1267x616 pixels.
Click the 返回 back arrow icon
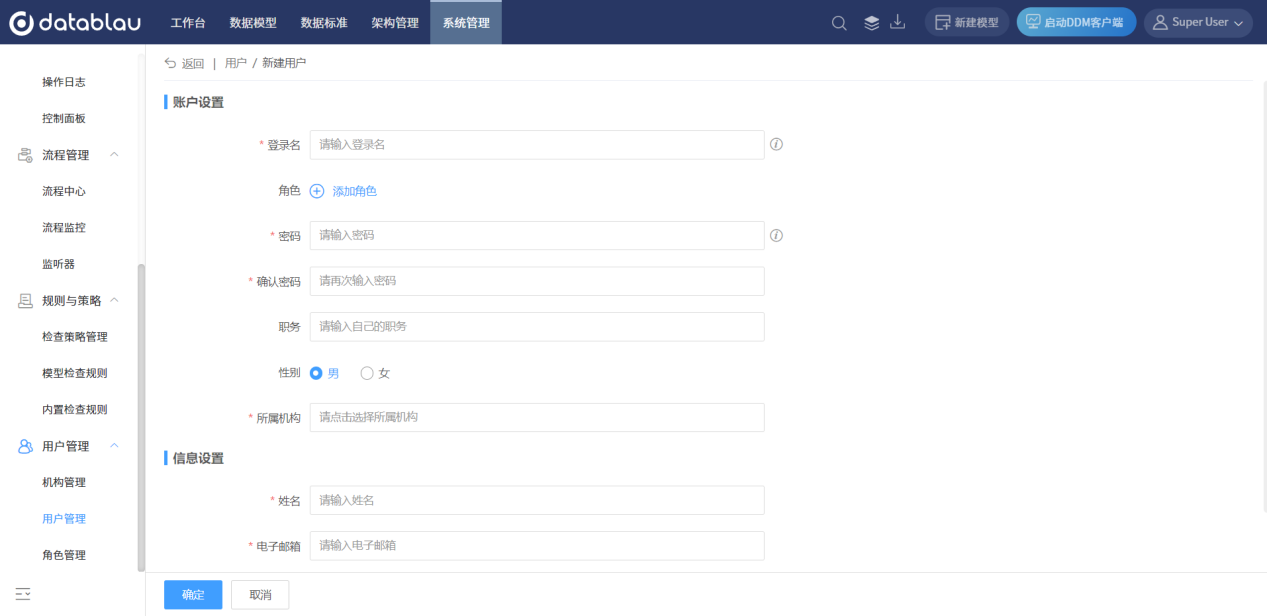(170, 63)
